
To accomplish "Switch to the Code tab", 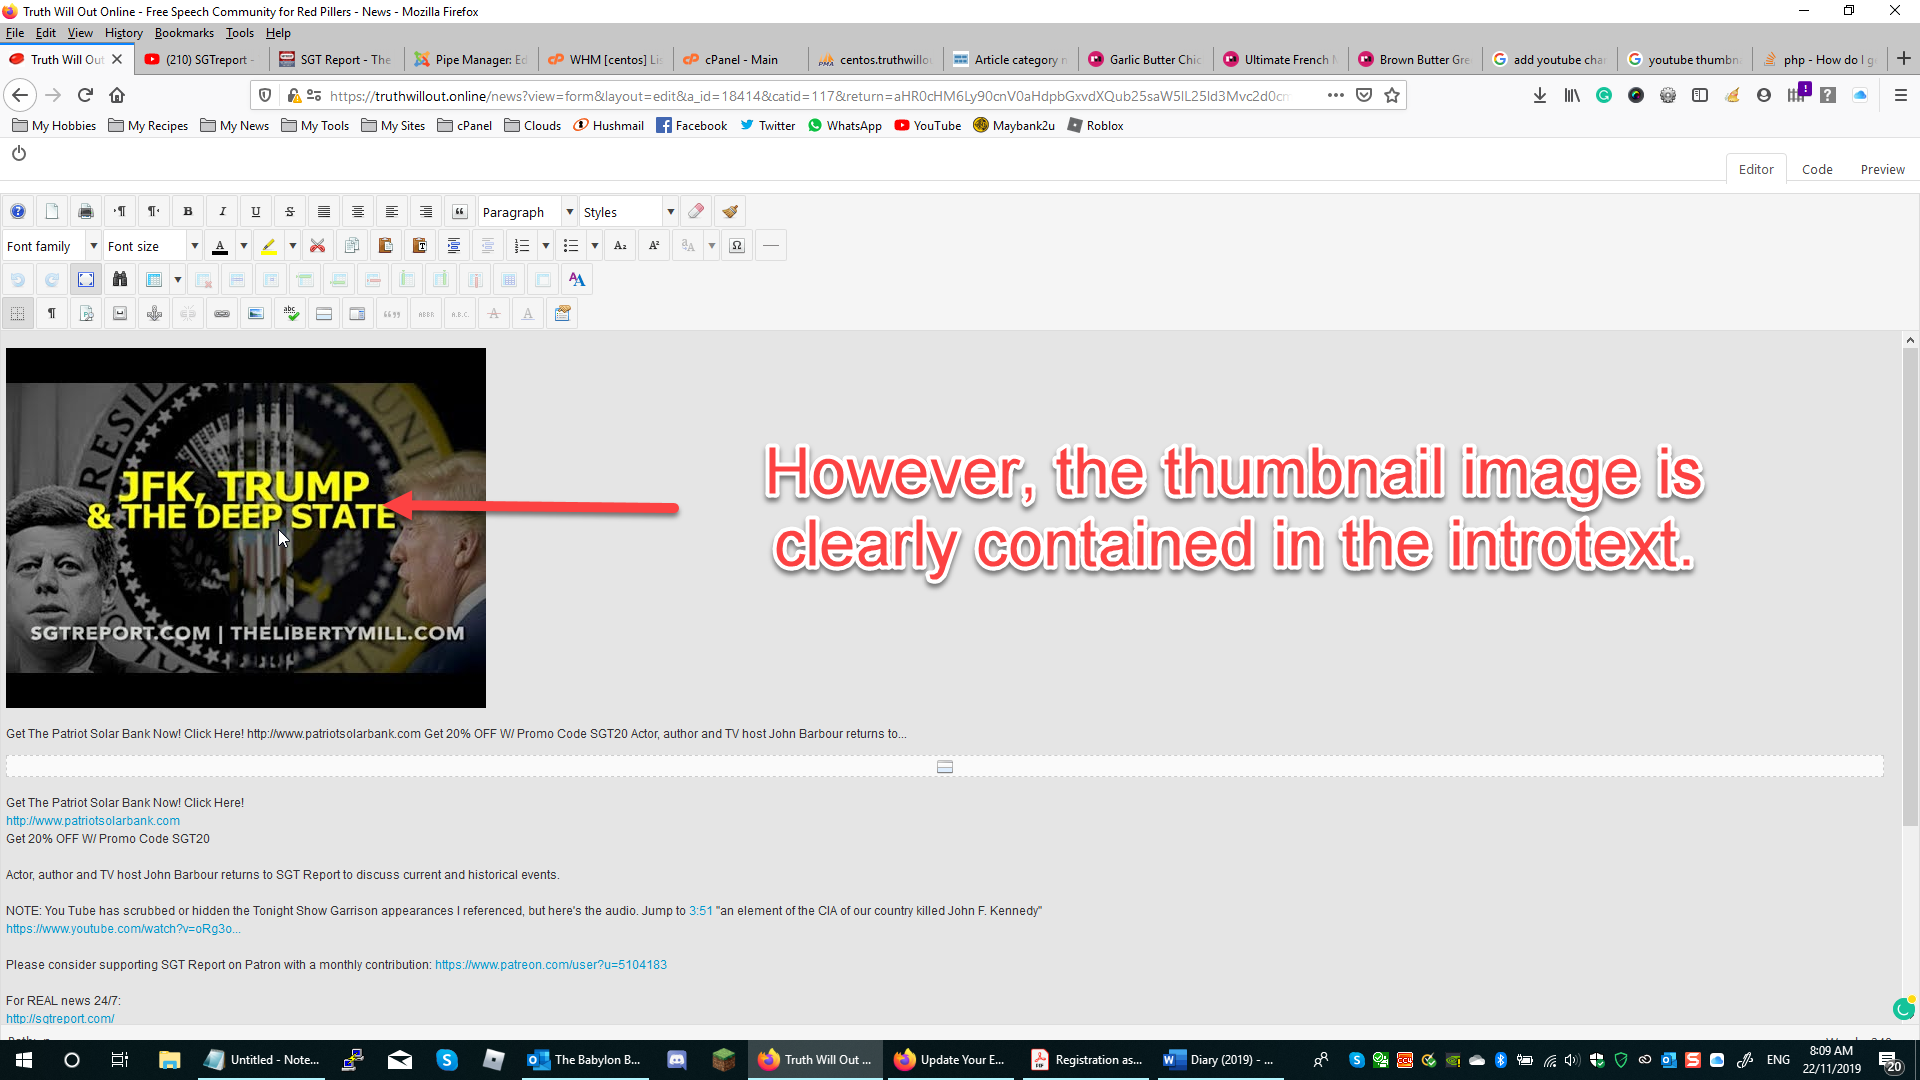I will [1816, 169].
